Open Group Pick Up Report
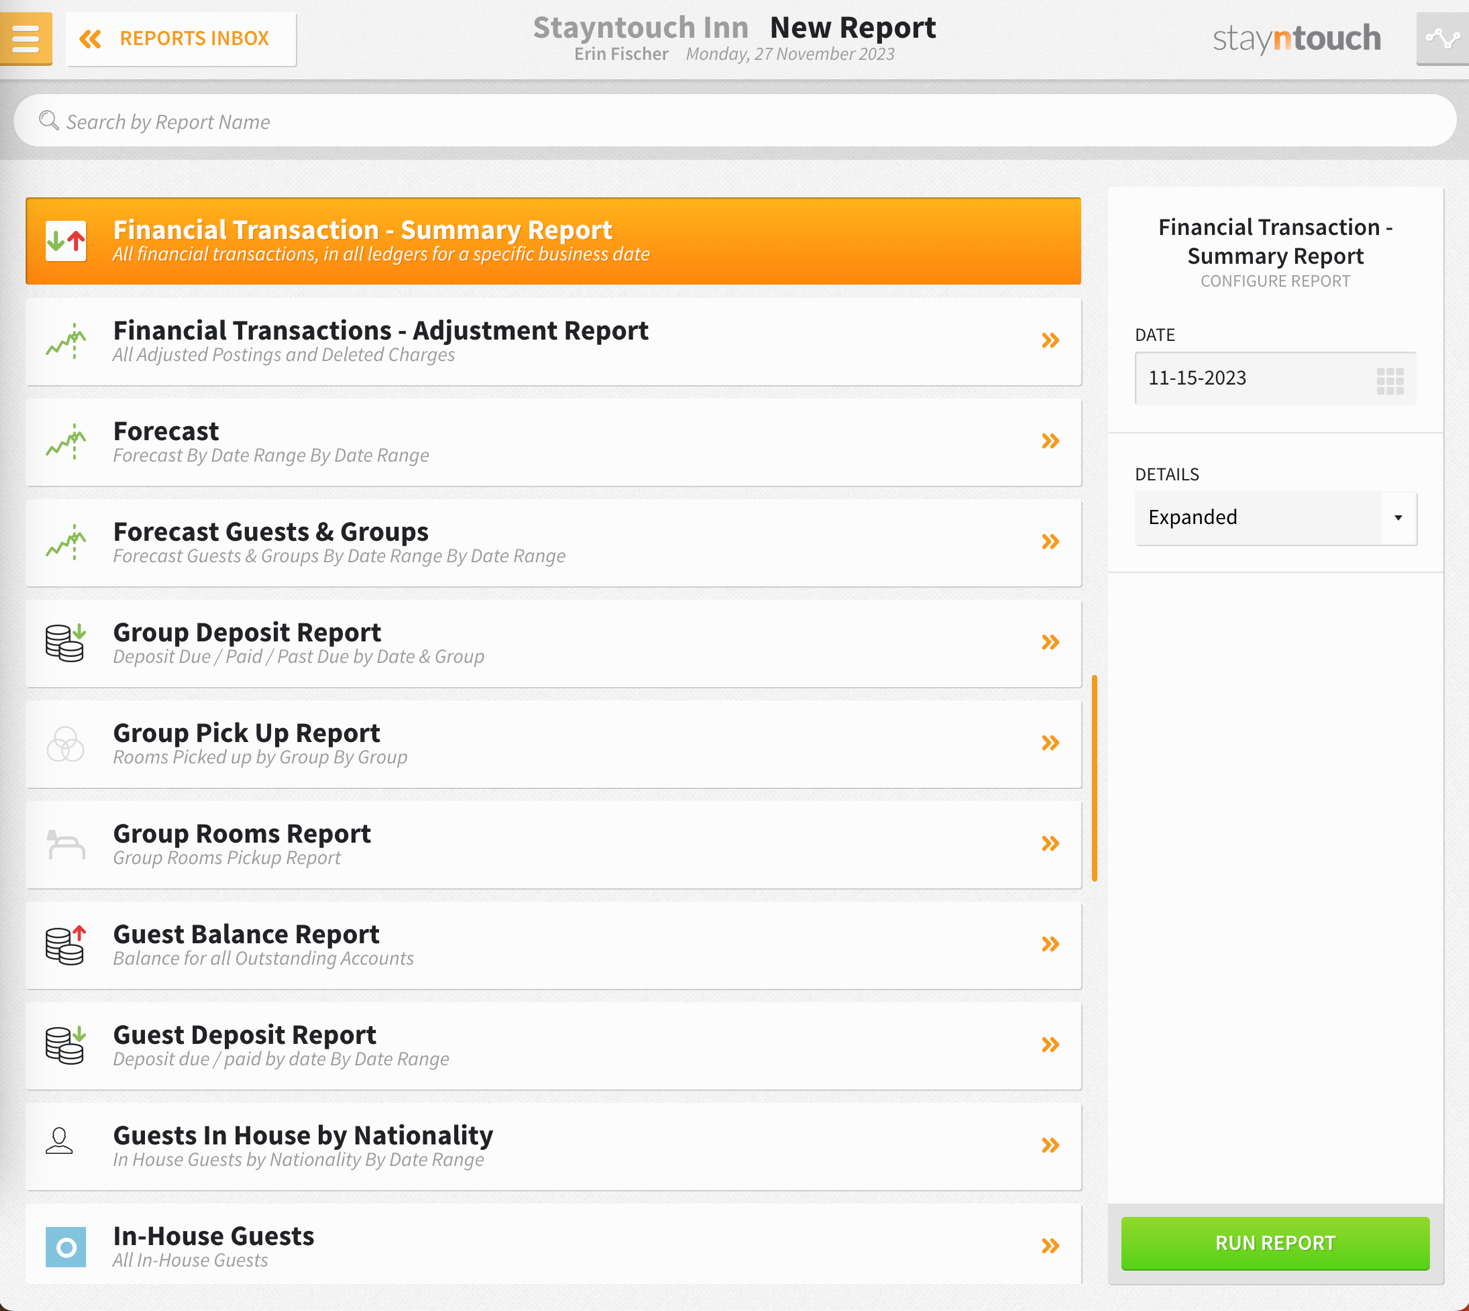The width and height of the screenshot is (1469, 1311). pos(553,744)
